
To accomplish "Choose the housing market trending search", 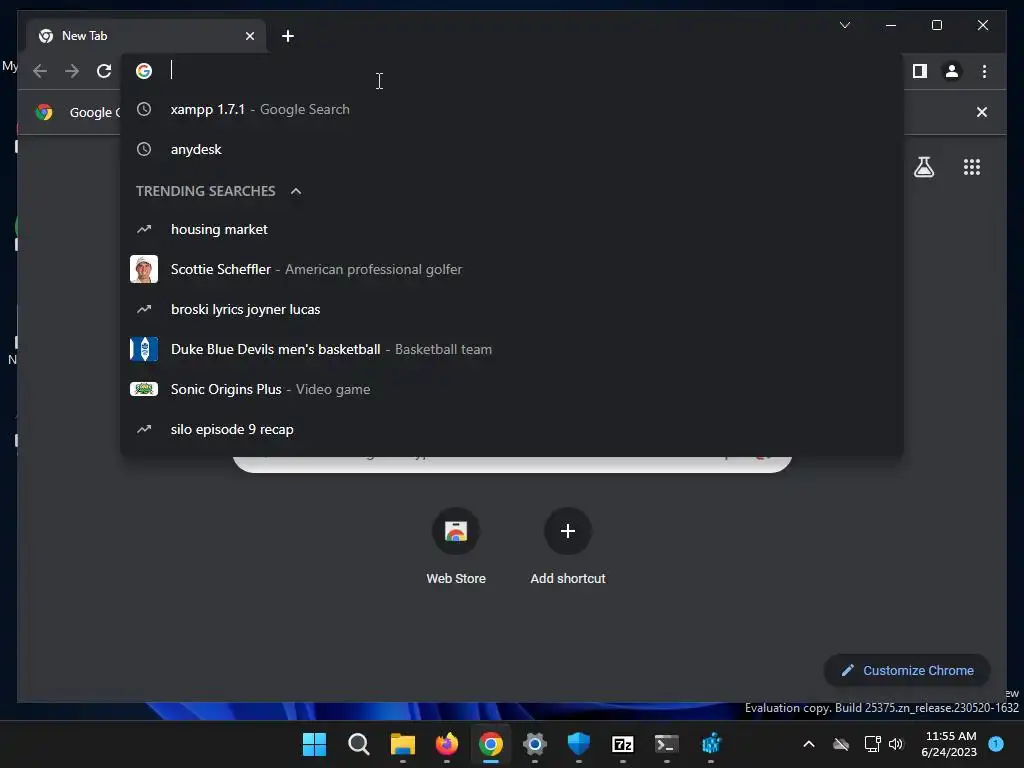I will [512, 229].
